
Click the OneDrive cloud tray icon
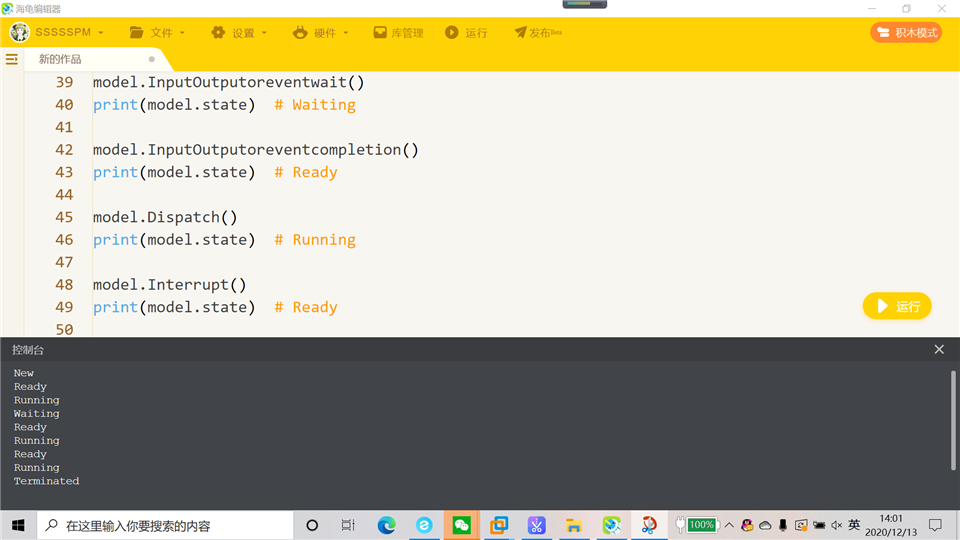[x=765, y=525]
